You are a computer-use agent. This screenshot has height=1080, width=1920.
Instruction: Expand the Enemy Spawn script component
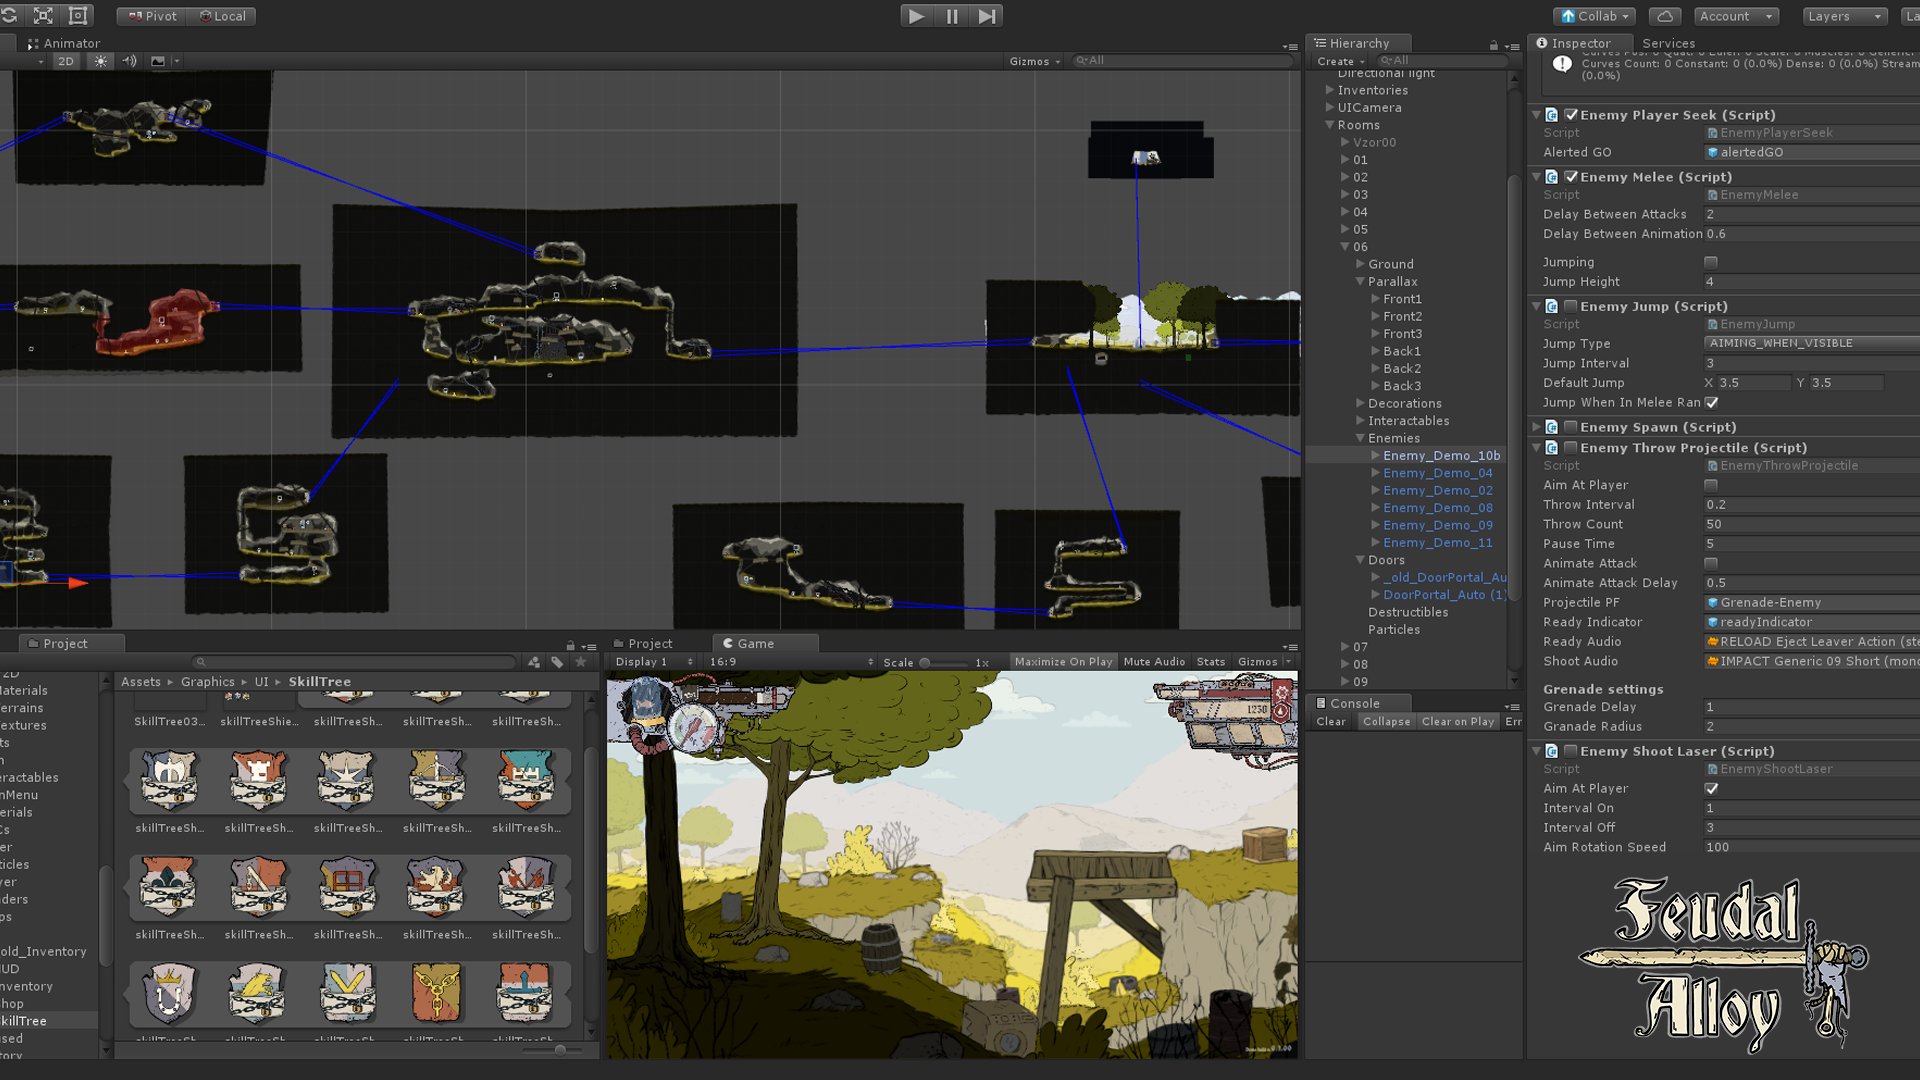point(1537,427)
